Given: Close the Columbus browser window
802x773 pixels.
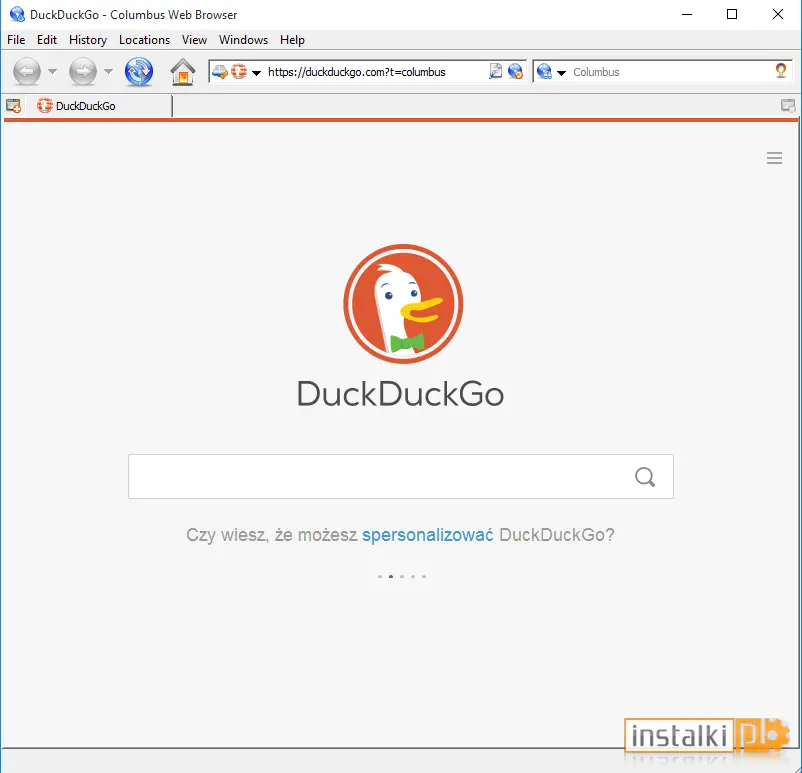Looking at the screenshot, I should tap(778, 14).
